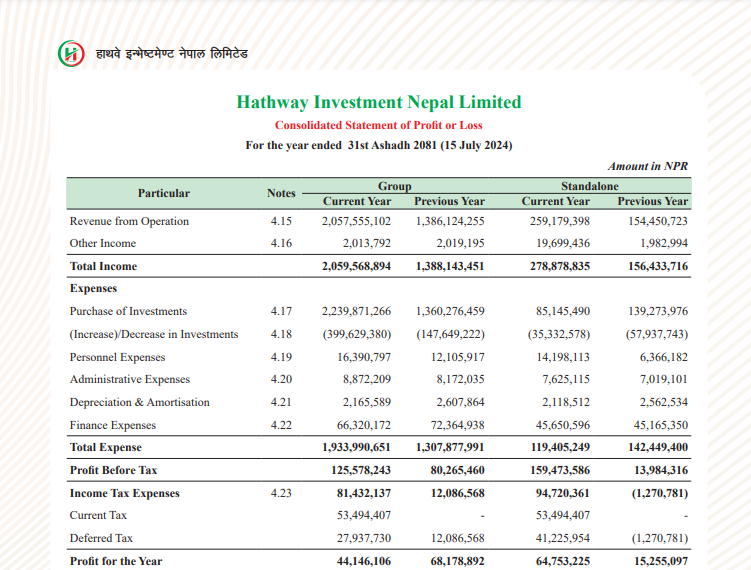
Task: Click note reference 4.23
Action: pos(281,493)
